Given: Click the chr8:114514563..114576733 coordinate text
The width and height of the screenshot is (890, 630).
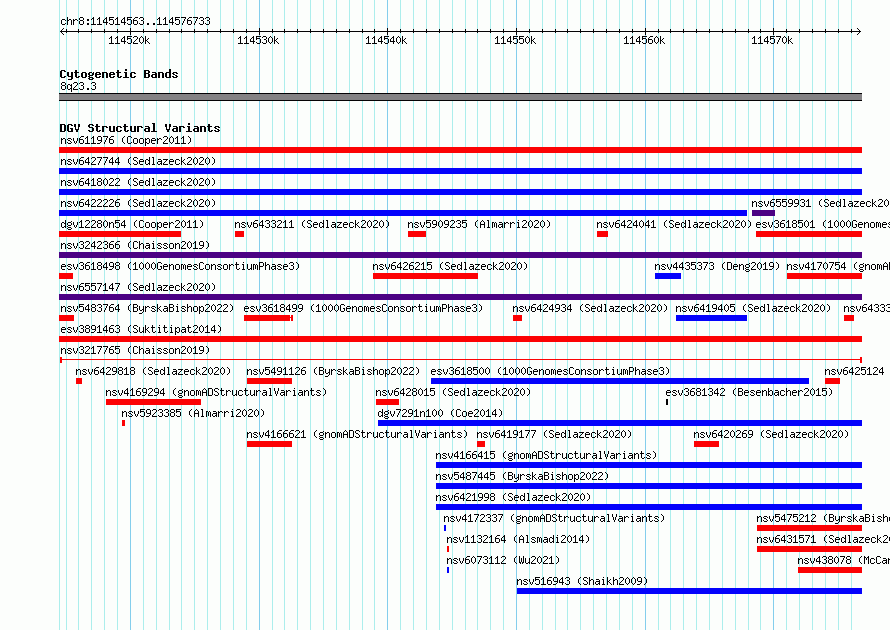Looking at the screenshot, I should [x=135, y=21].
